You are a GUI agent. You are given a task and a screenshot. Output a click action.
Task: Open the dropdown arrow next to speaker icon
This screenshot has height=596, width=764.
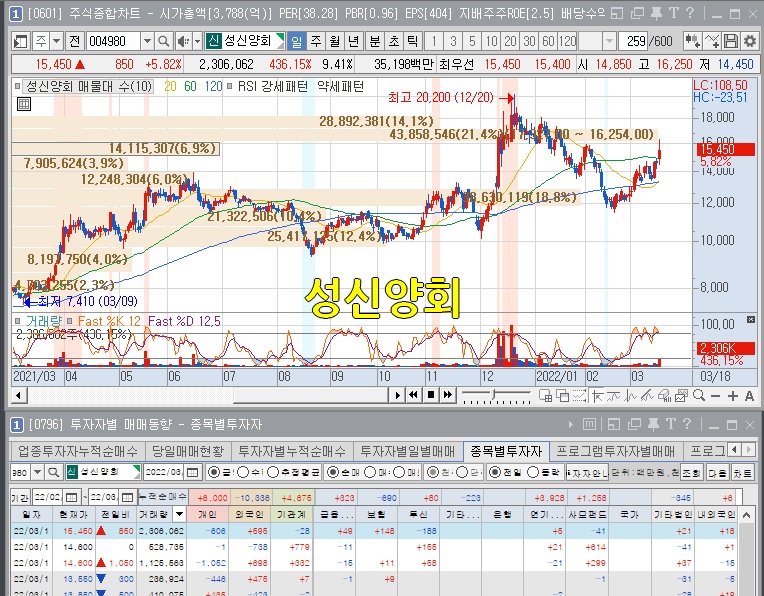pos(197,41)
